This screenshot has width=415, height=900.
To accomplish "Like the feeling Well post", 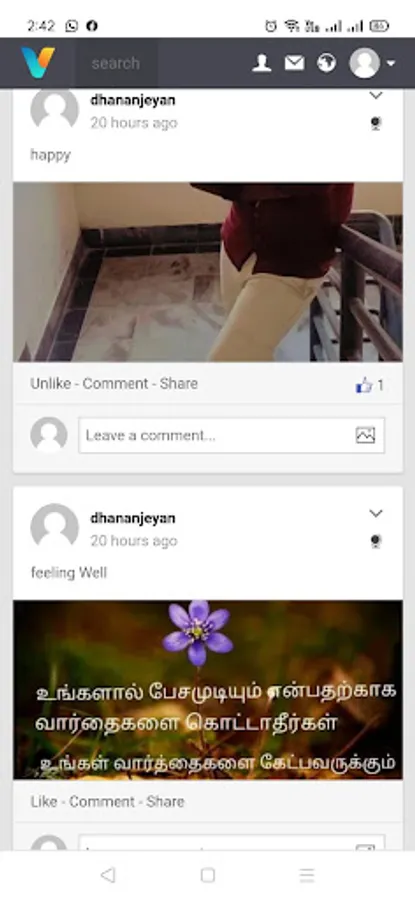I will (x=44, y=801).
